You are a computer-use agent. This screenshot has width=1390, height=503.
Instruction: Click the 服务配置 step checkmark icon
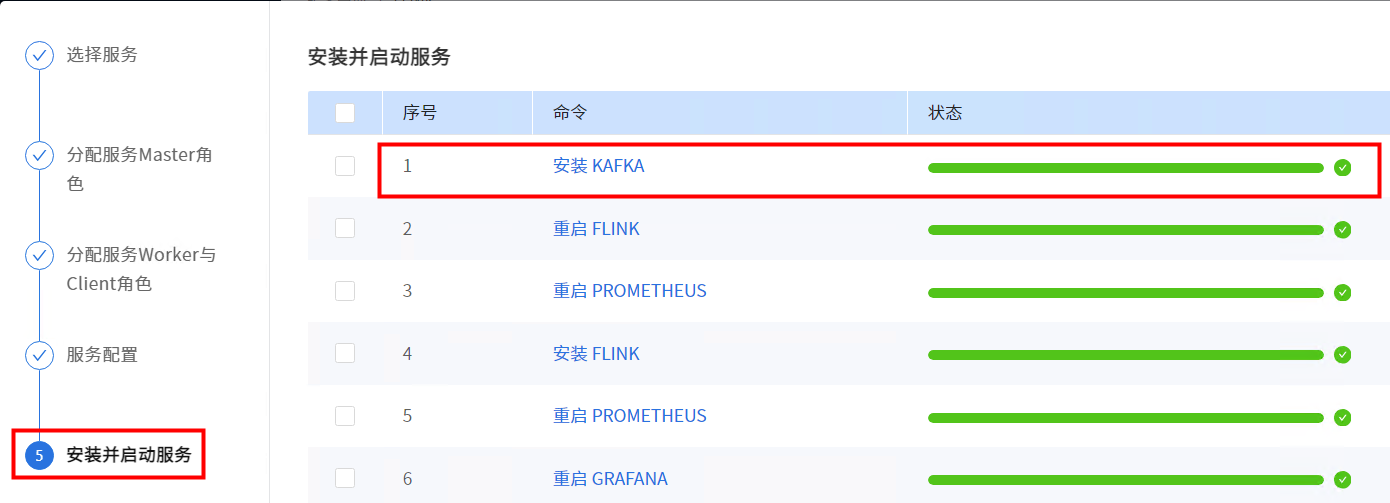[x=39, y=355]
